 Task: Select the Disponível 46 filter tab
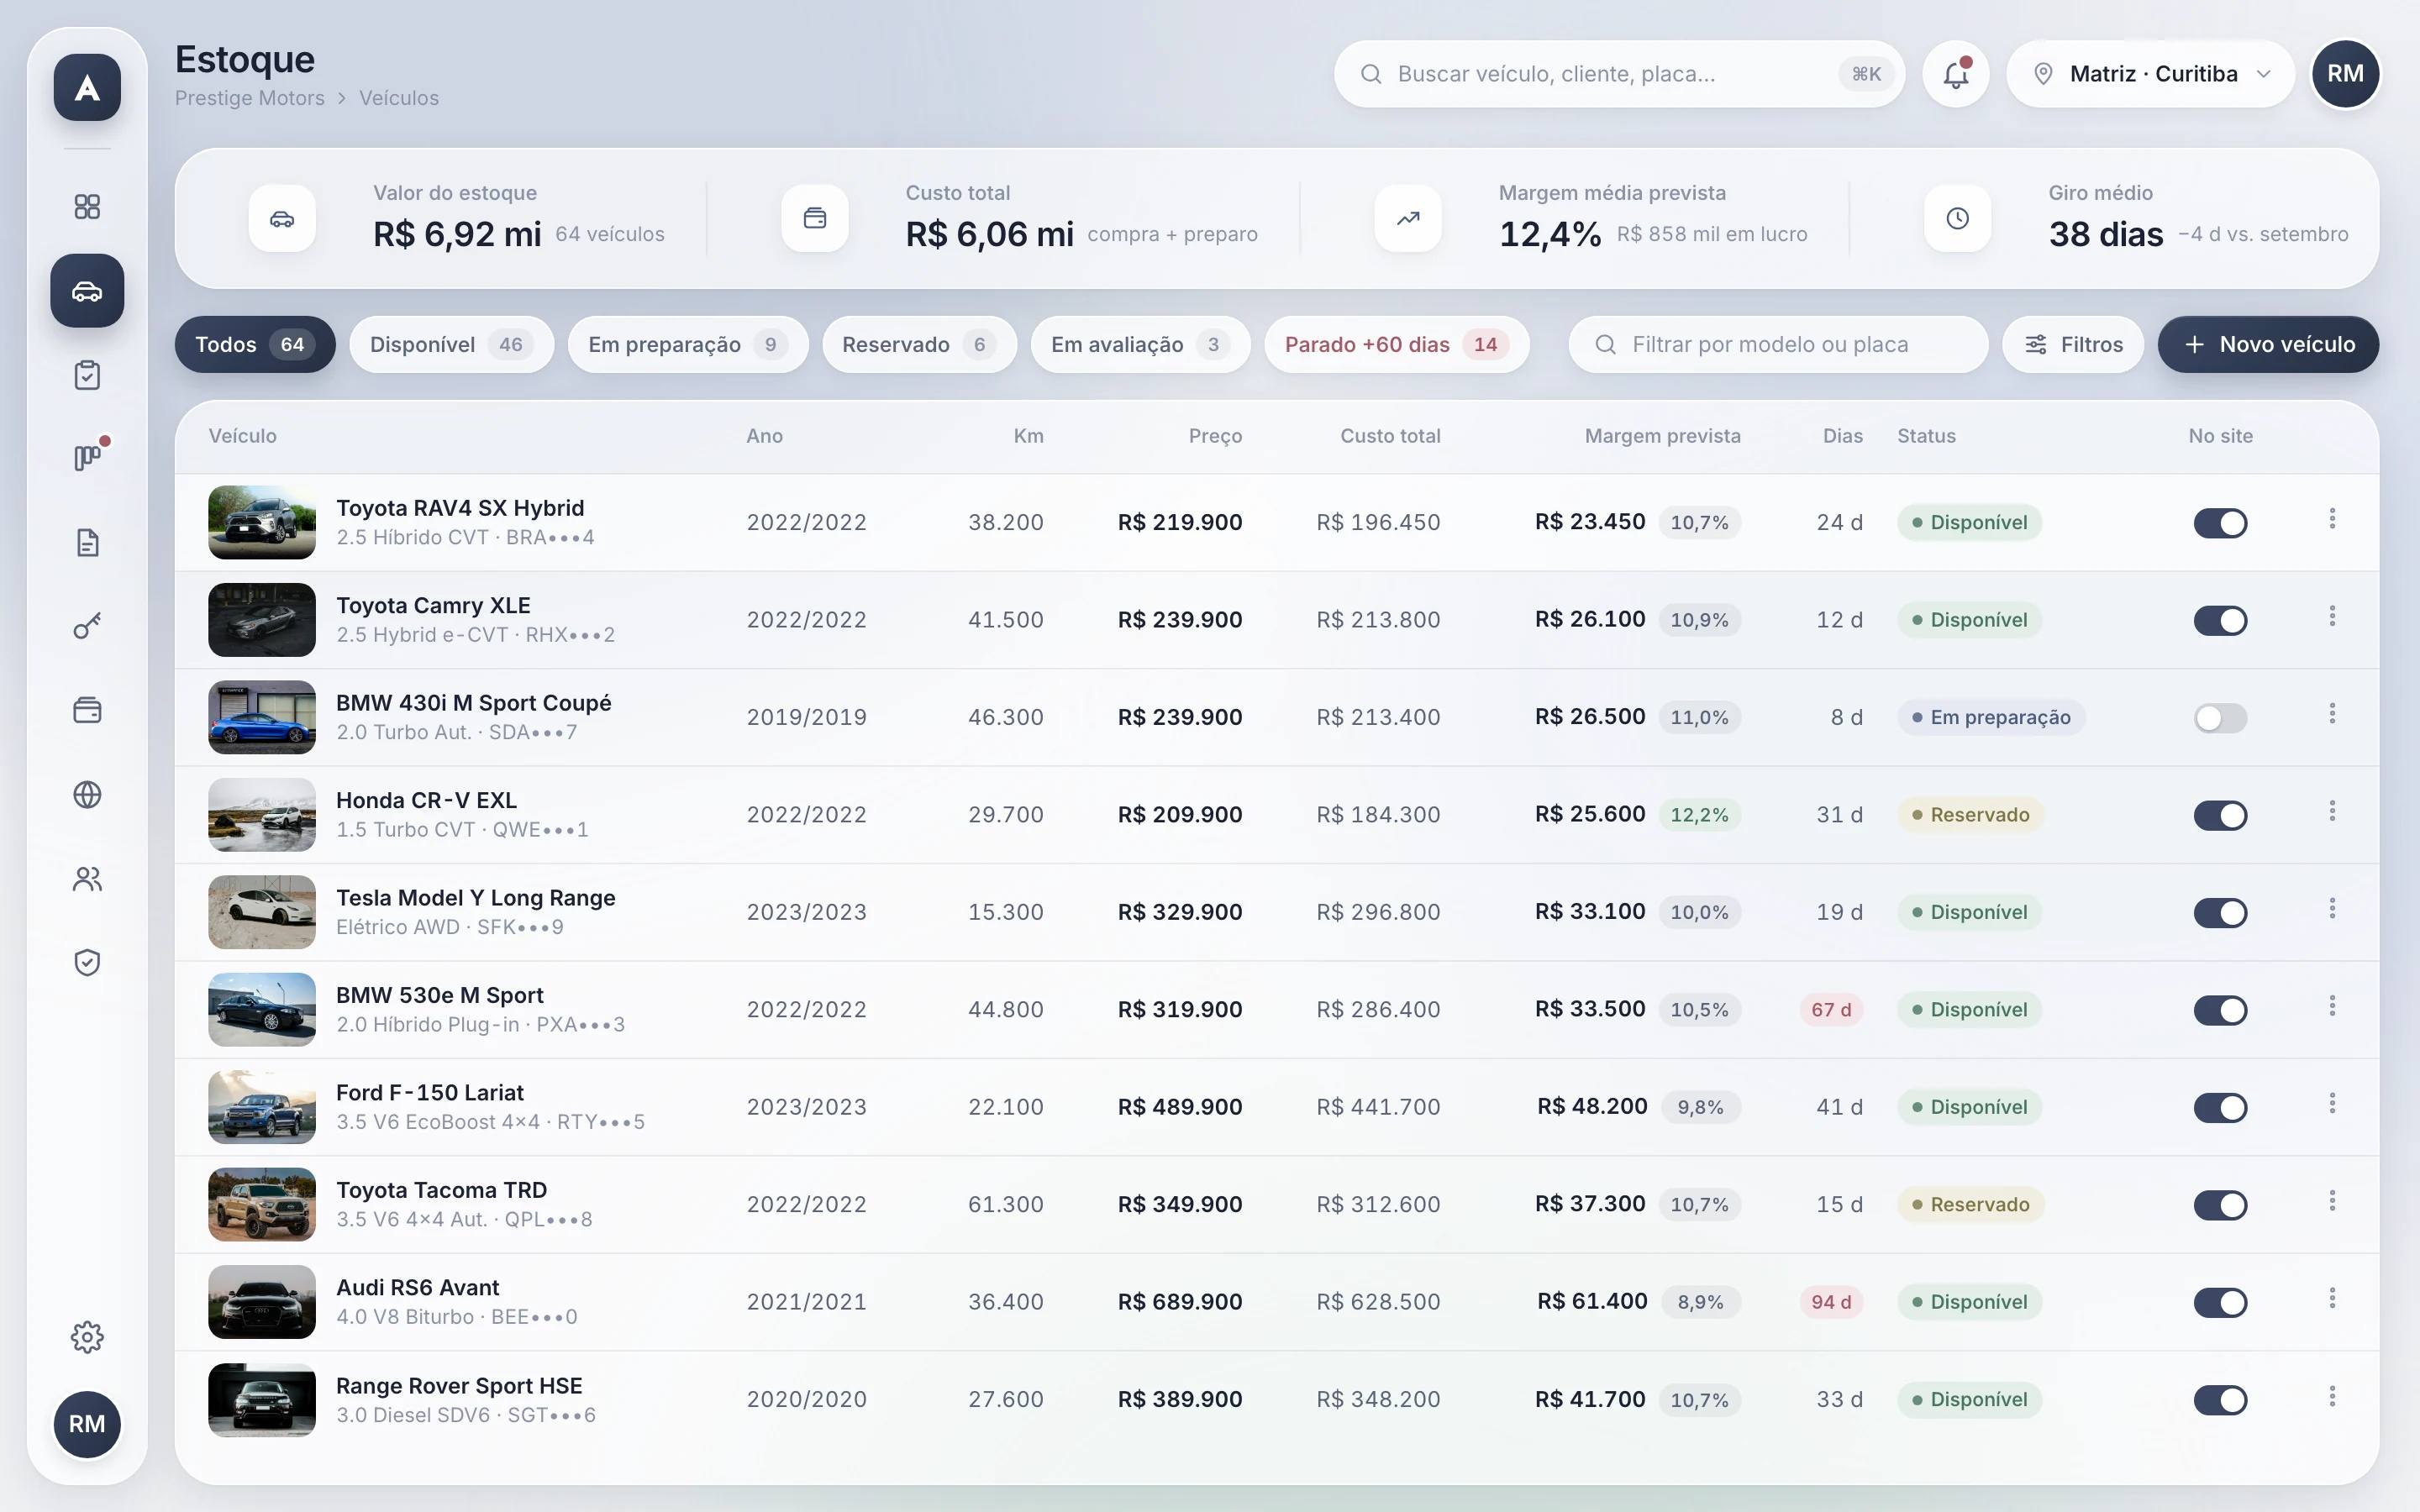(451, 345)
